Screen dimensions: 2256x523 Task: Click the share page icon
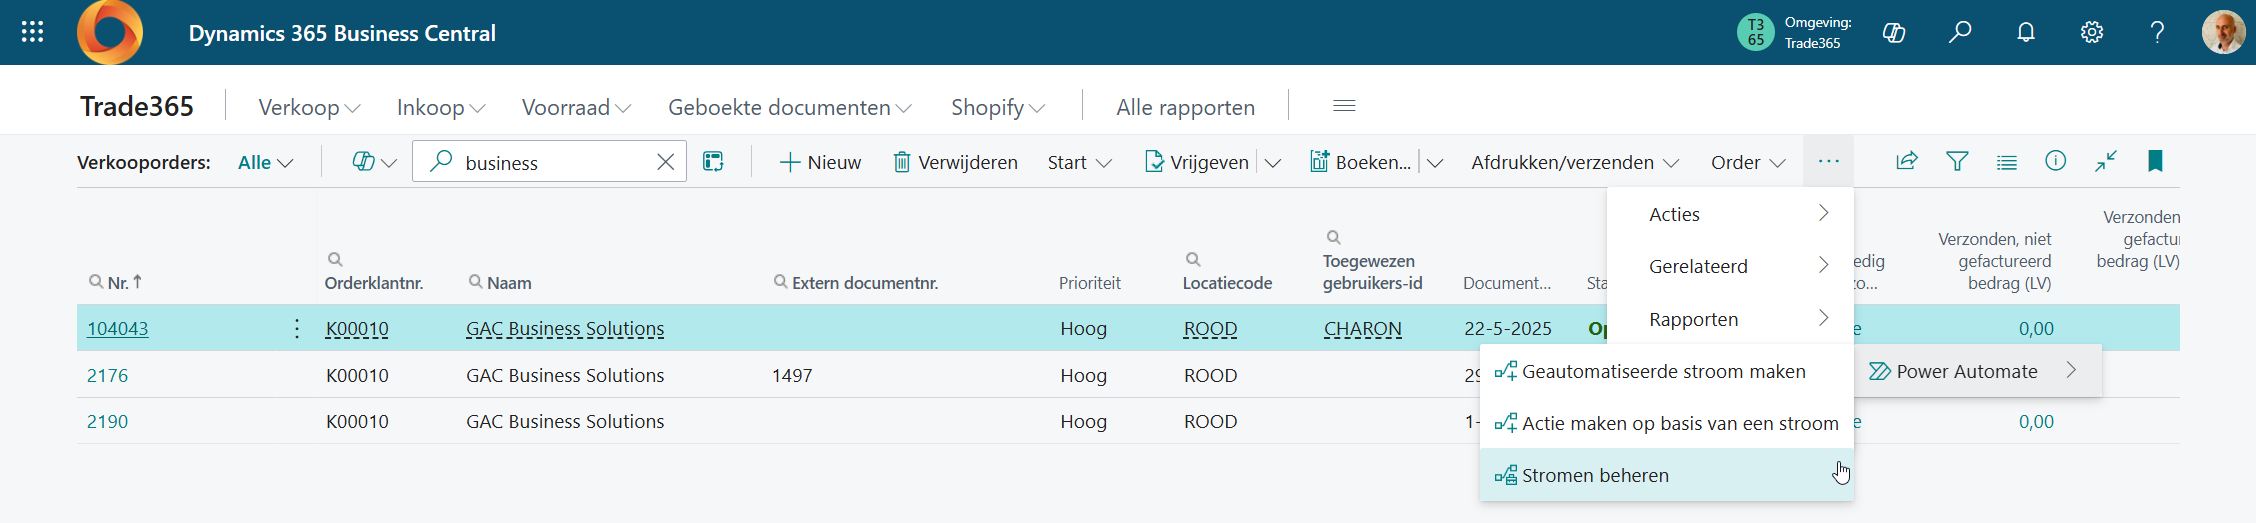tap(1906, 161)
